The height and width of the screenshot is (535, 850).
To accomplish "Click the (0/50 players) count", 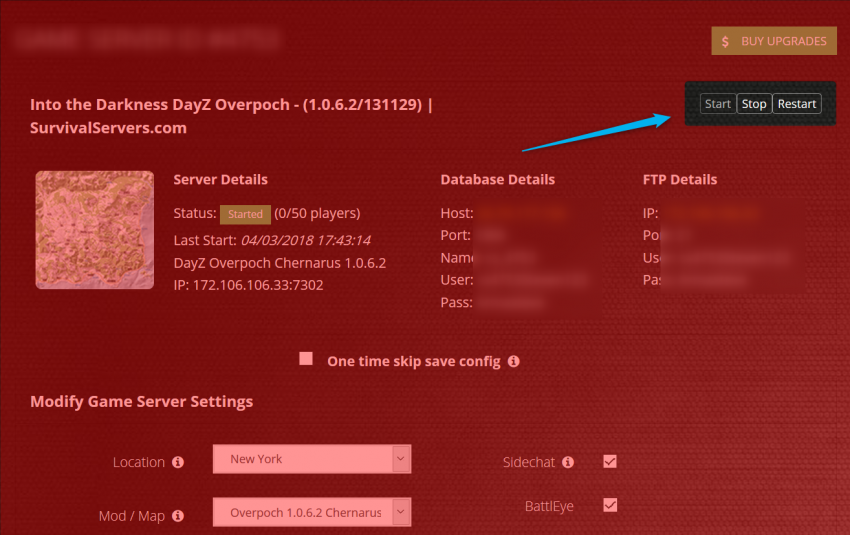I will click(x=317, y=214).
